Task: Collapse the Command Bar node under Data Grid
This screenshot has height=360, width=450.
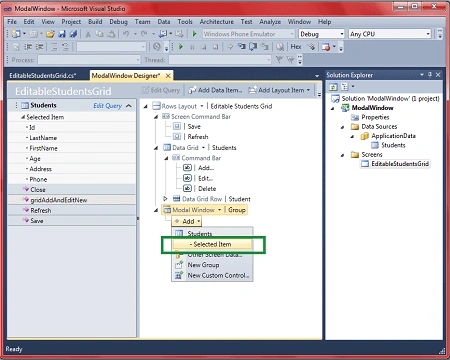Action: tap(166, 158)
